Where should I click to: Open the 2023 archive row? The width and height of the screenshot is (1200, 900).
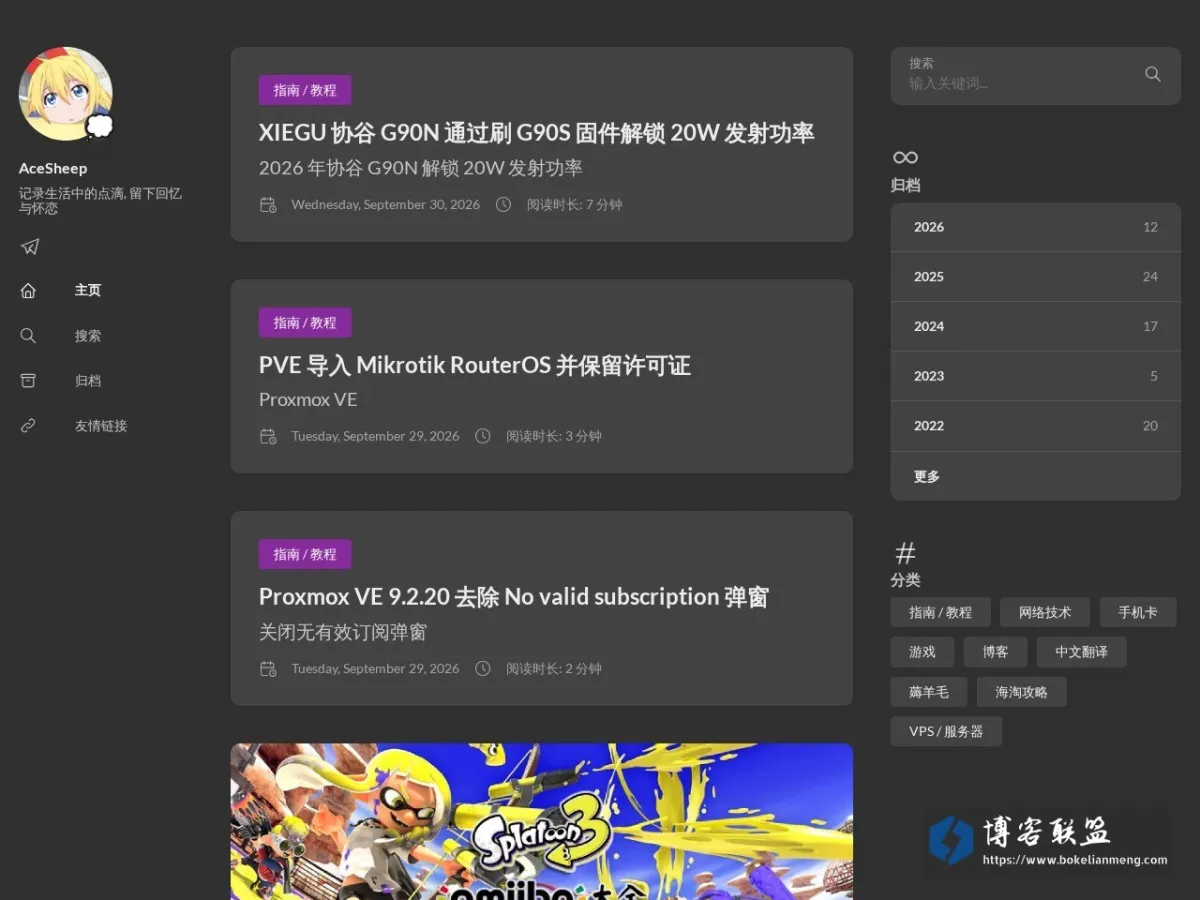tap(1036, 376)
